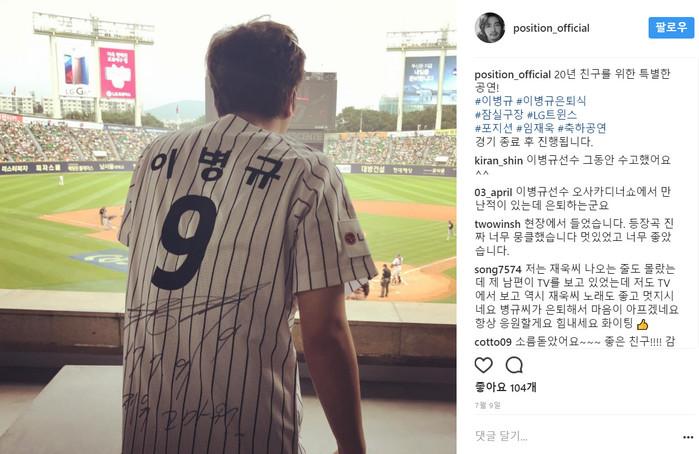Open the #임재욱 hashtag
The width and height of the screenshot is (699, 454).
[535, 128]
